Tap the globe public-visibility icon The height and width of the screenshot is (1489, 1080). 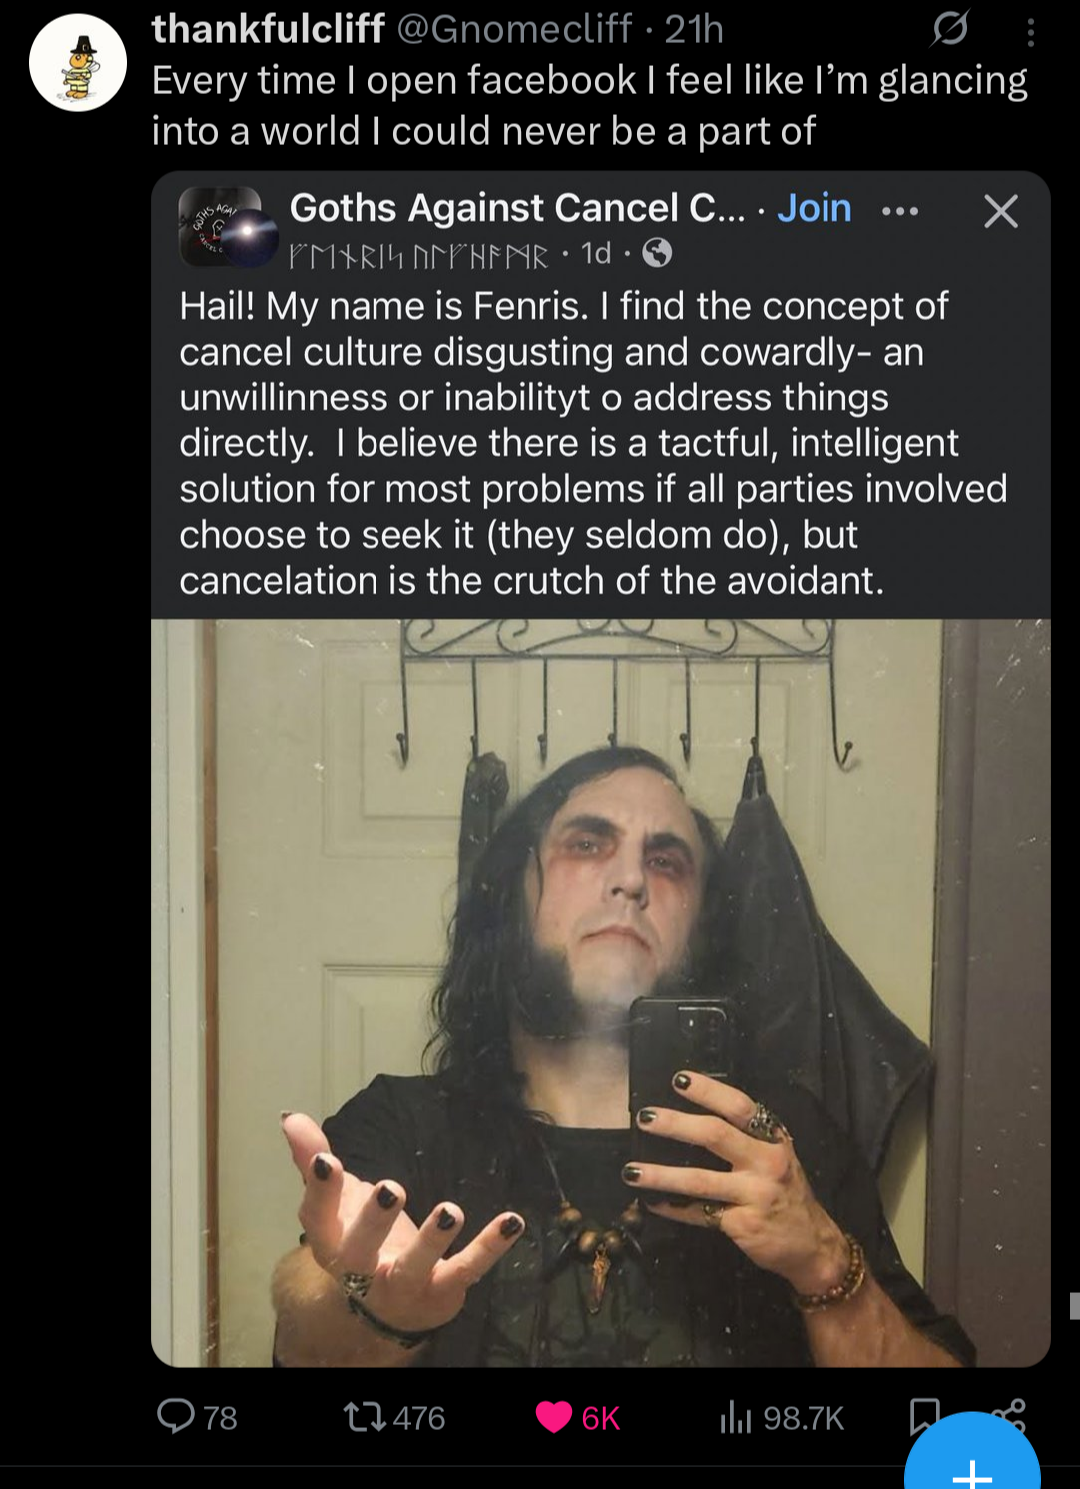click(656, 254)
